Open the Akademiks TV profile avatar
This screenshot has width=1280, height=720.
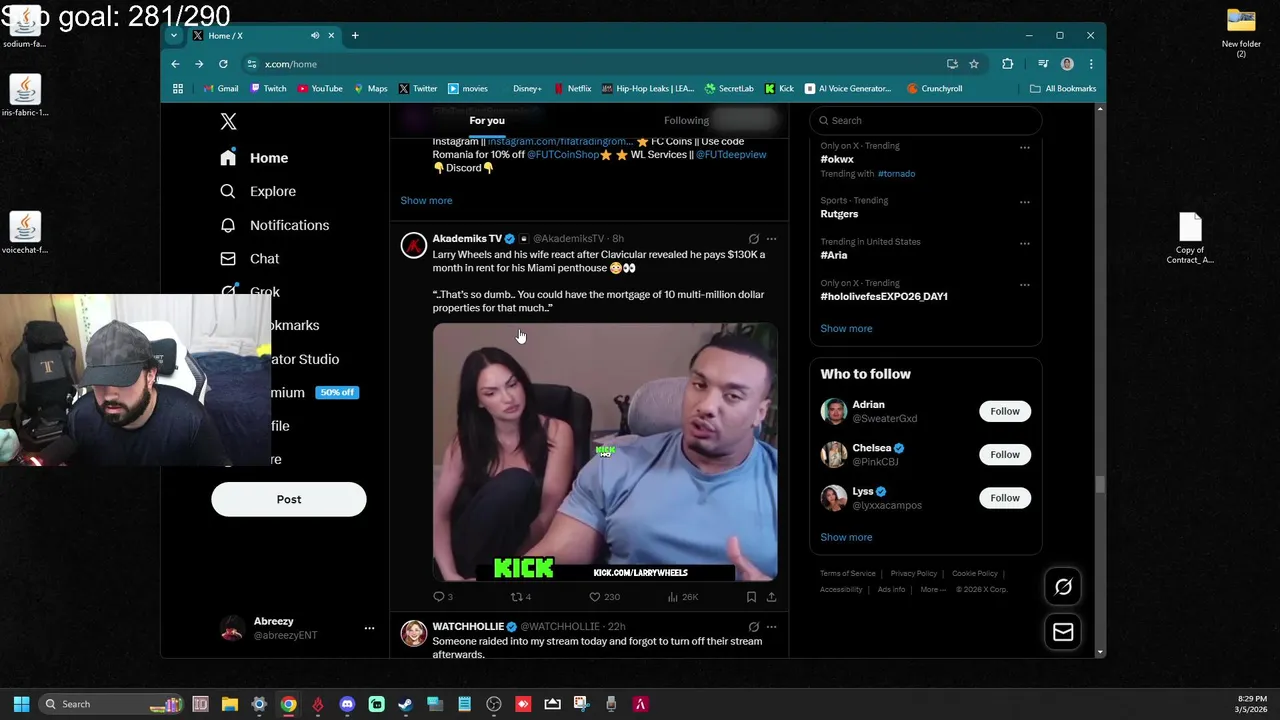(414, 246)
